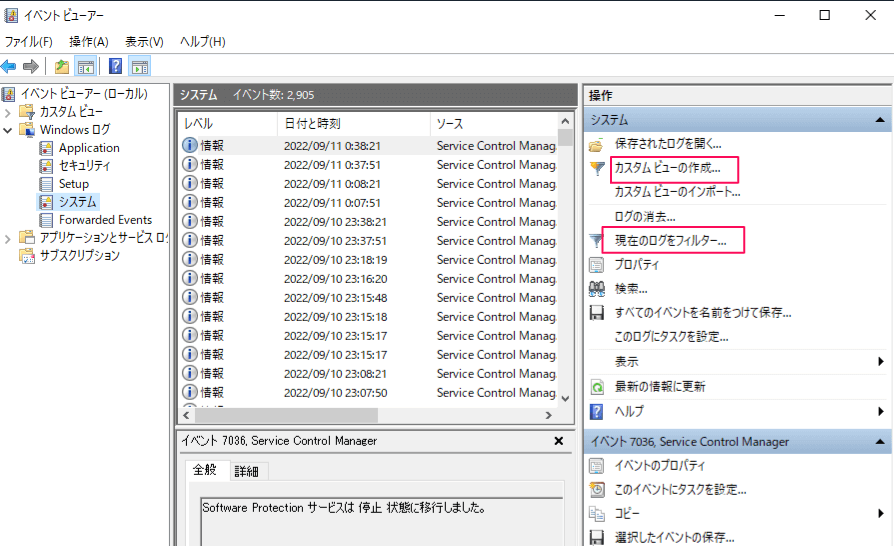This screenshot has width=894, height=546.
Task: Expand the 表示 submenu arrow
Action: pyautogui.click(x=881, y=362)
